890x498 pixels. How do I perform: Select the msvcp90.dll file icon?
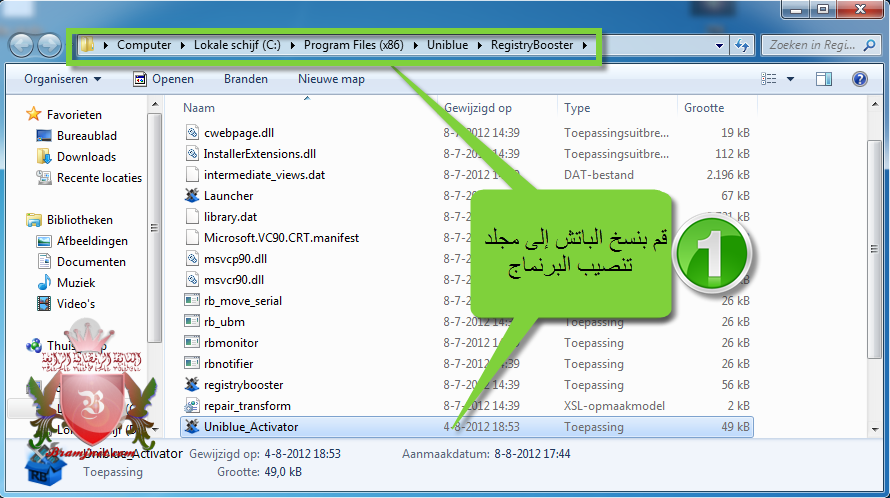click(x=192, y=259)
